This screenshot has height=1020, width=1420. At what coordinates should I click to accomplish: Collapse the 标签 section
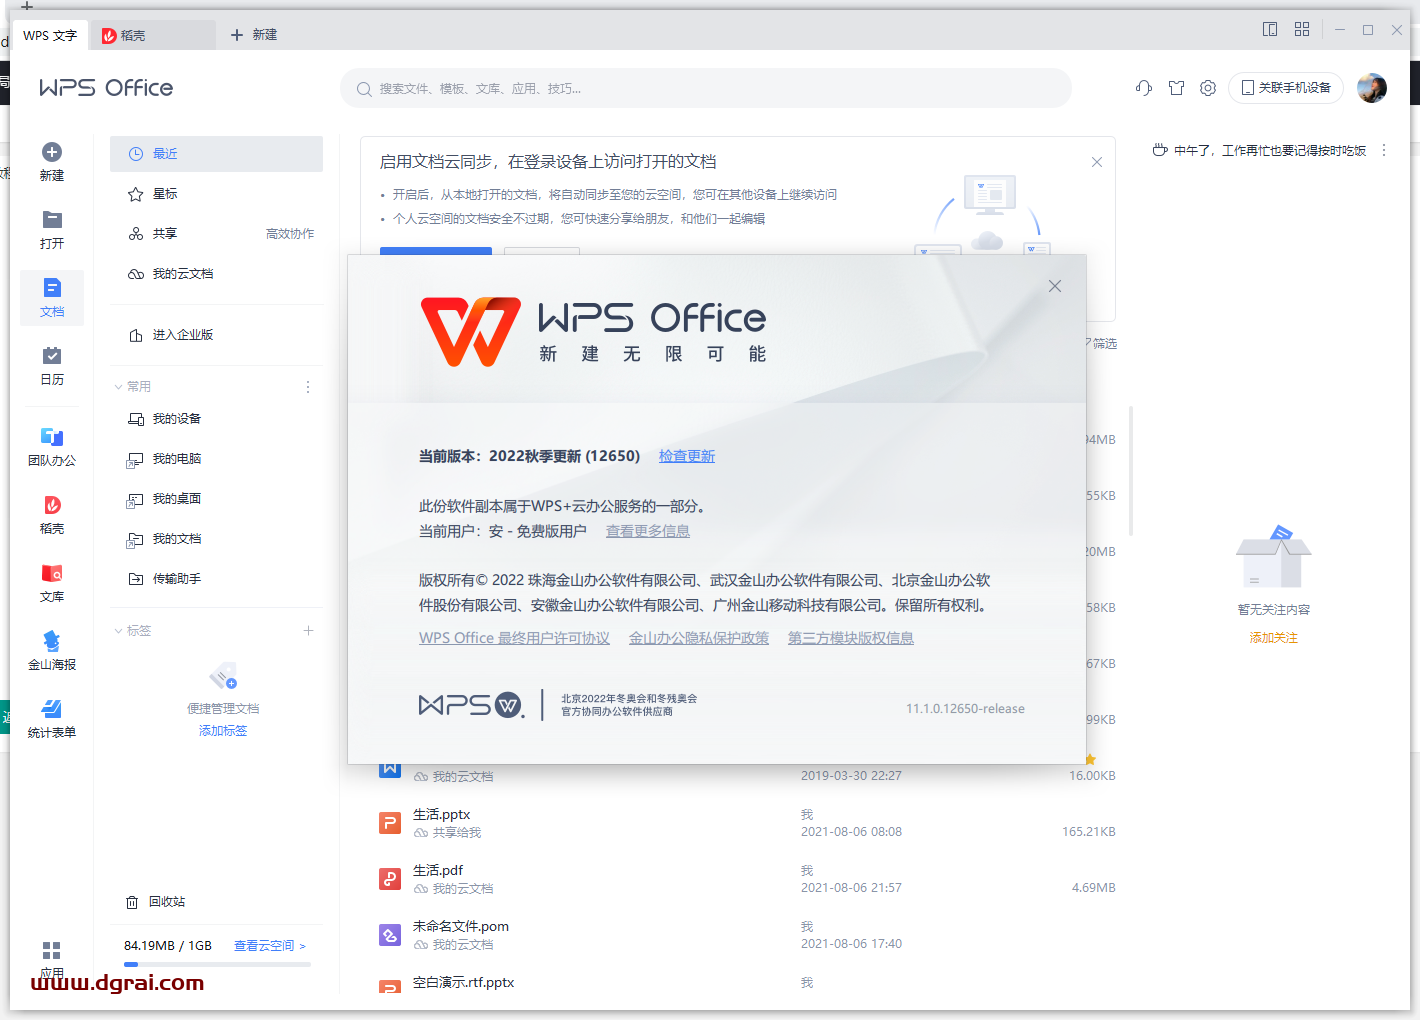pyautogui.click(x=118, y=631)
